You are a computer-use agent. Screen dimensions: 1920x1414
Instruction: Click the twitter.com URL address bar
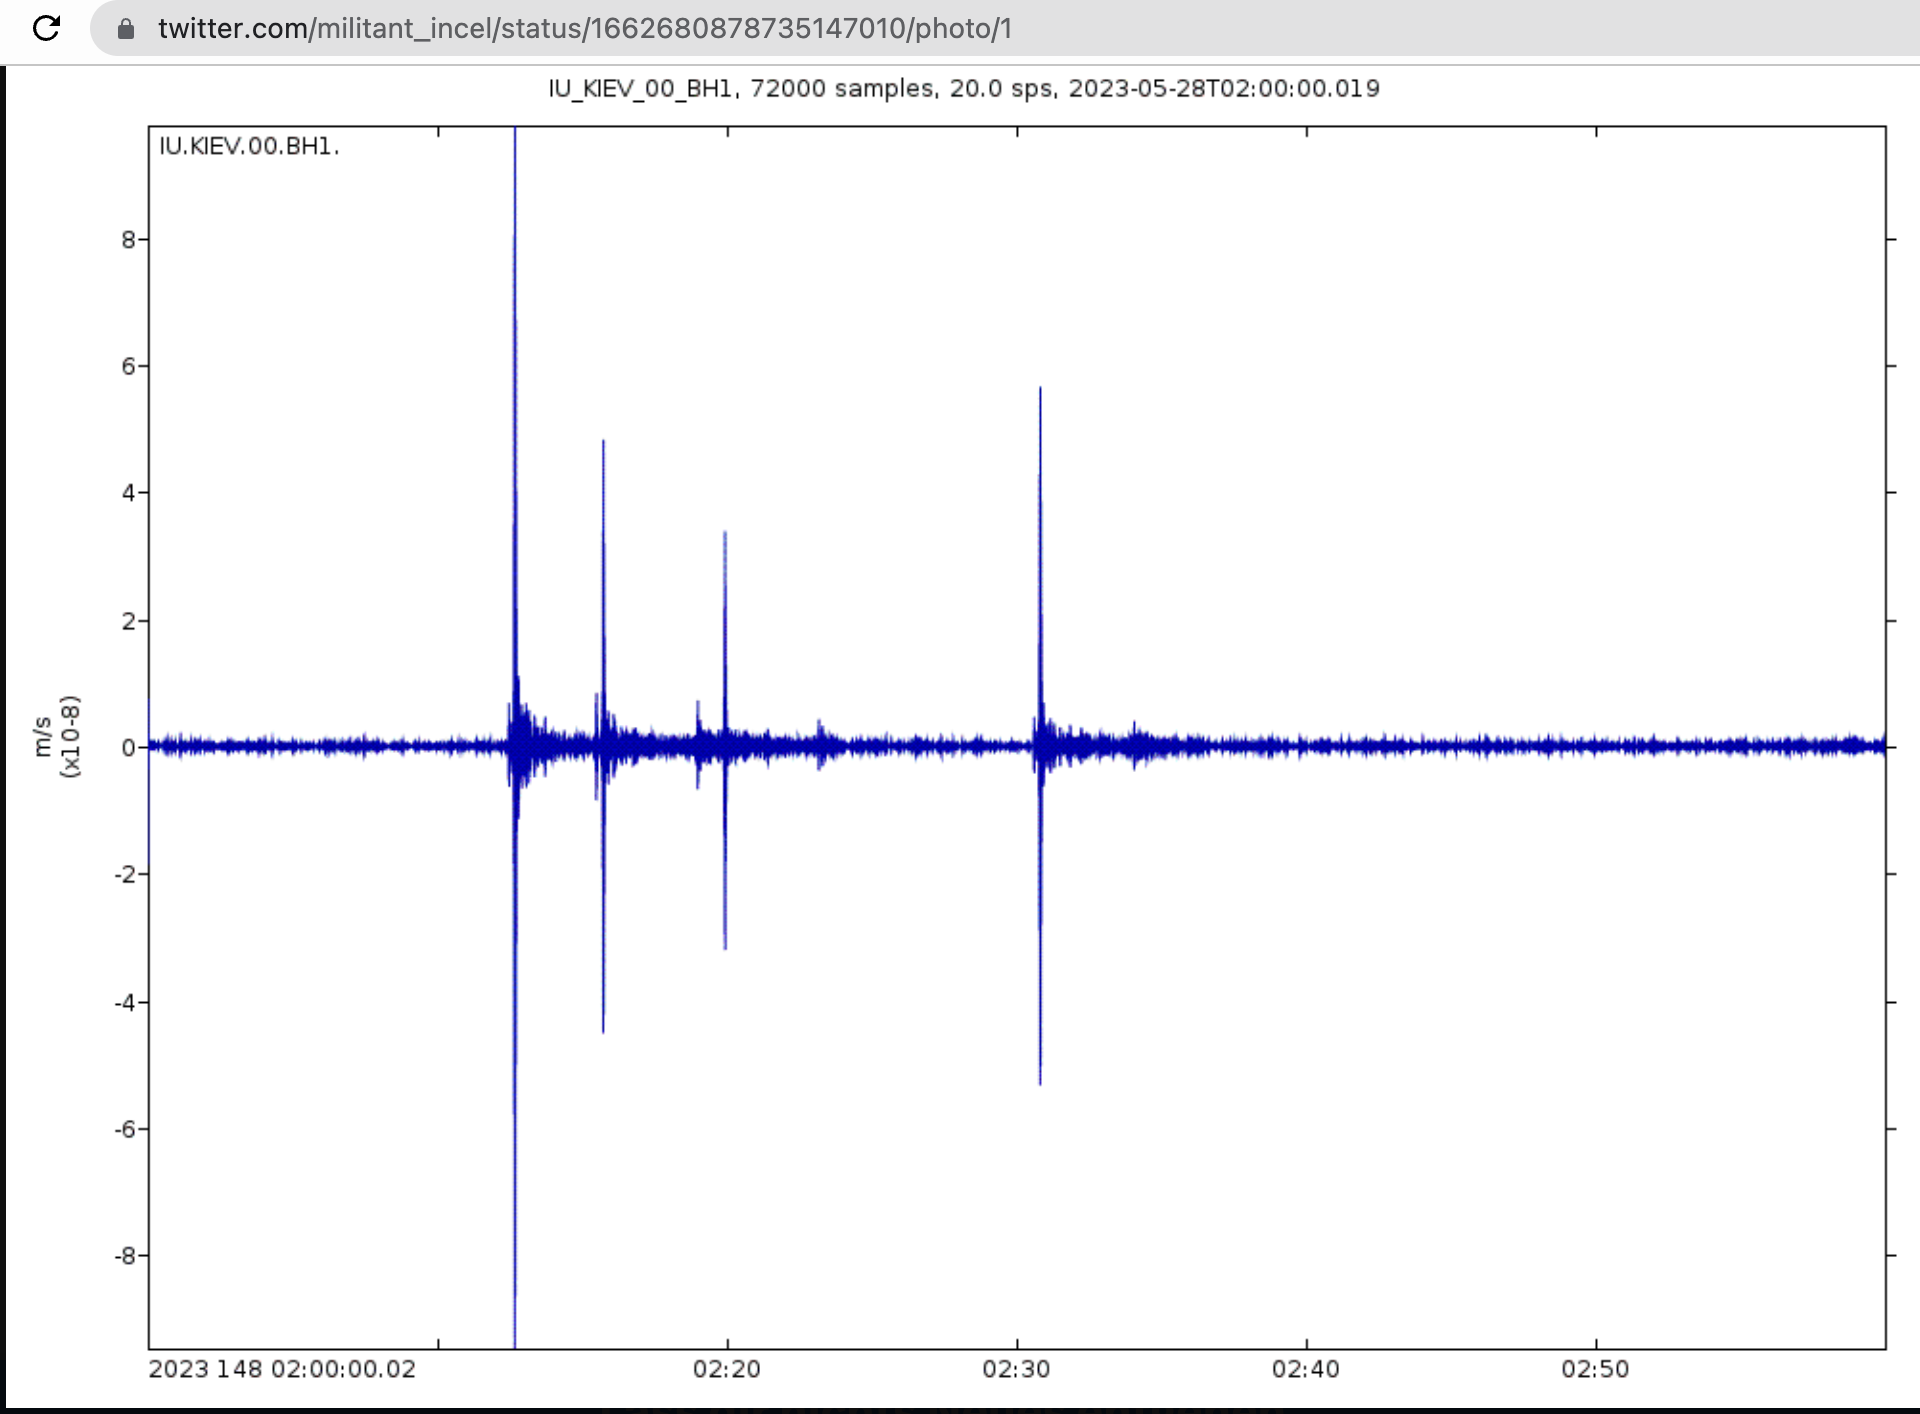1005,28
